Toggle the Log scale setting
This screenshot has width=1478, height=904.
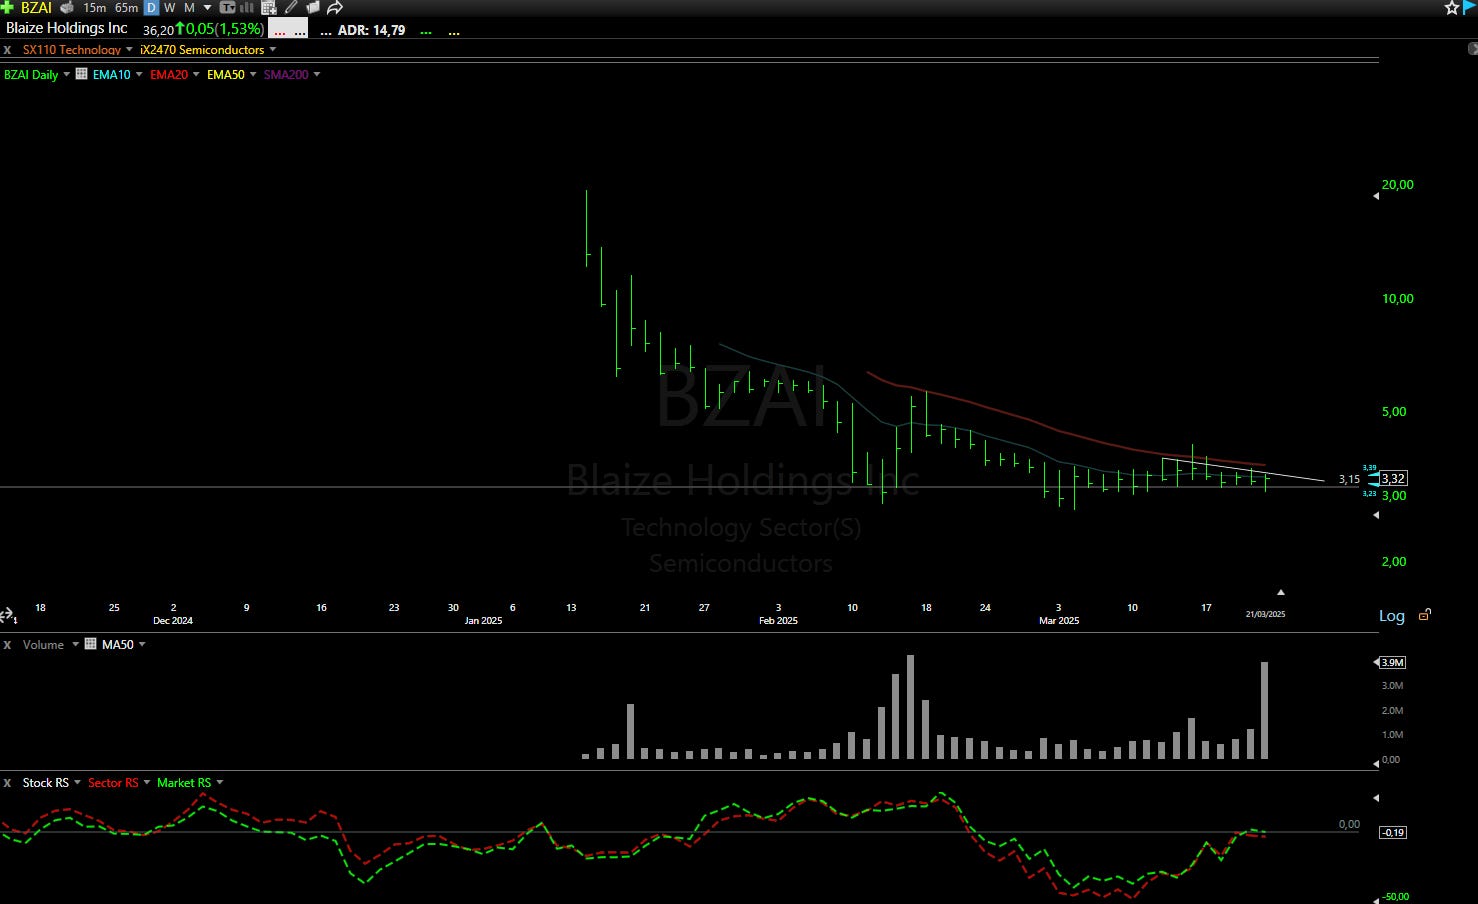pos(1392,616)
